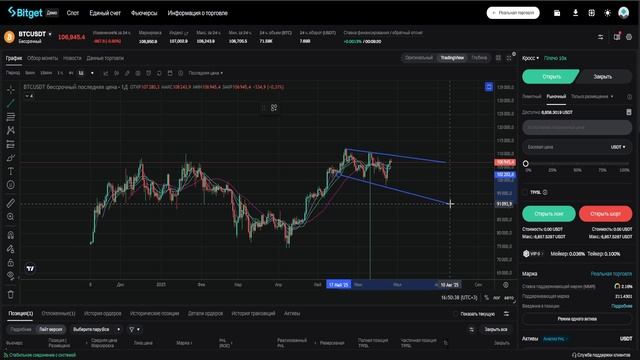Expand chart to fullscreen

[509, 58]
